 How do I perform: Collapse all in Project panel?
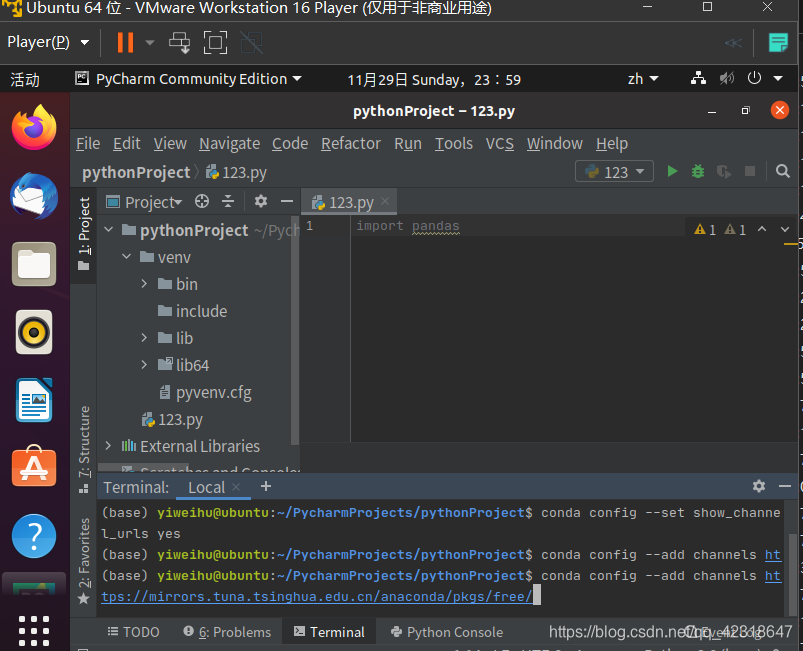(x=228, y=201)
